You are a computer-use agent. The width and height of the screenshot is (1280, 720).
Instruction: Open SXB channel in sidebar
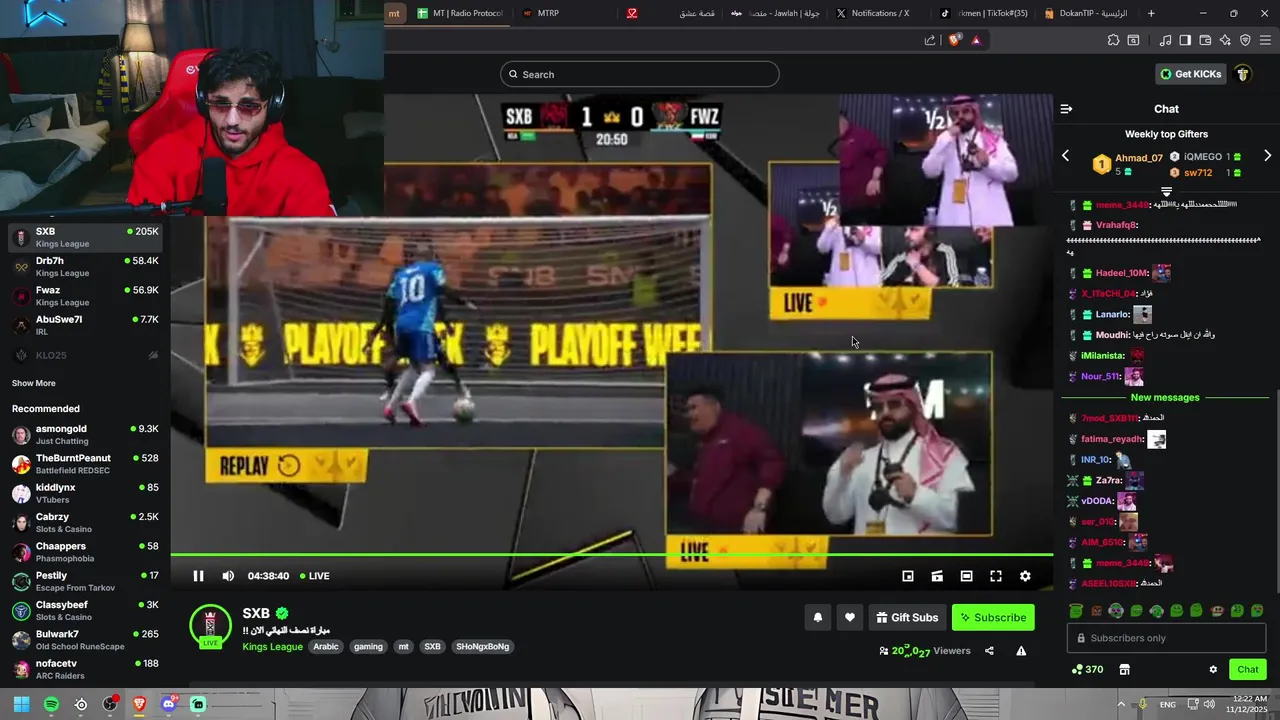pyautogui.click(x=85, y=237)
